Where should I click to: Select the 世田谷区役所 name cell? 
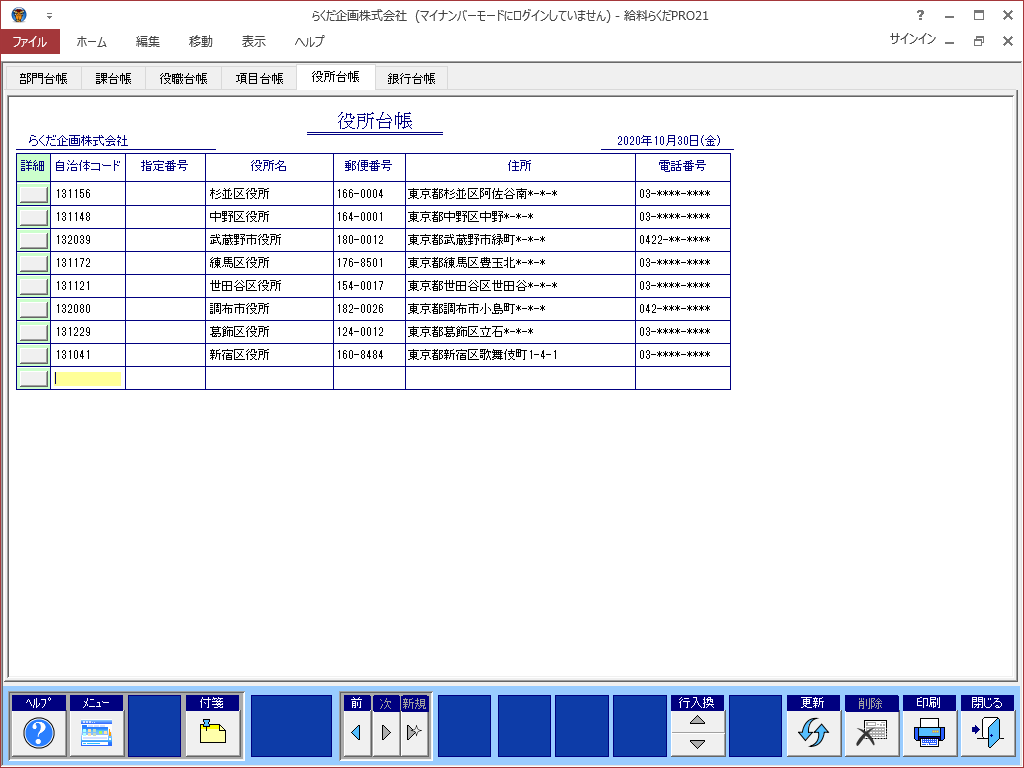269,286
